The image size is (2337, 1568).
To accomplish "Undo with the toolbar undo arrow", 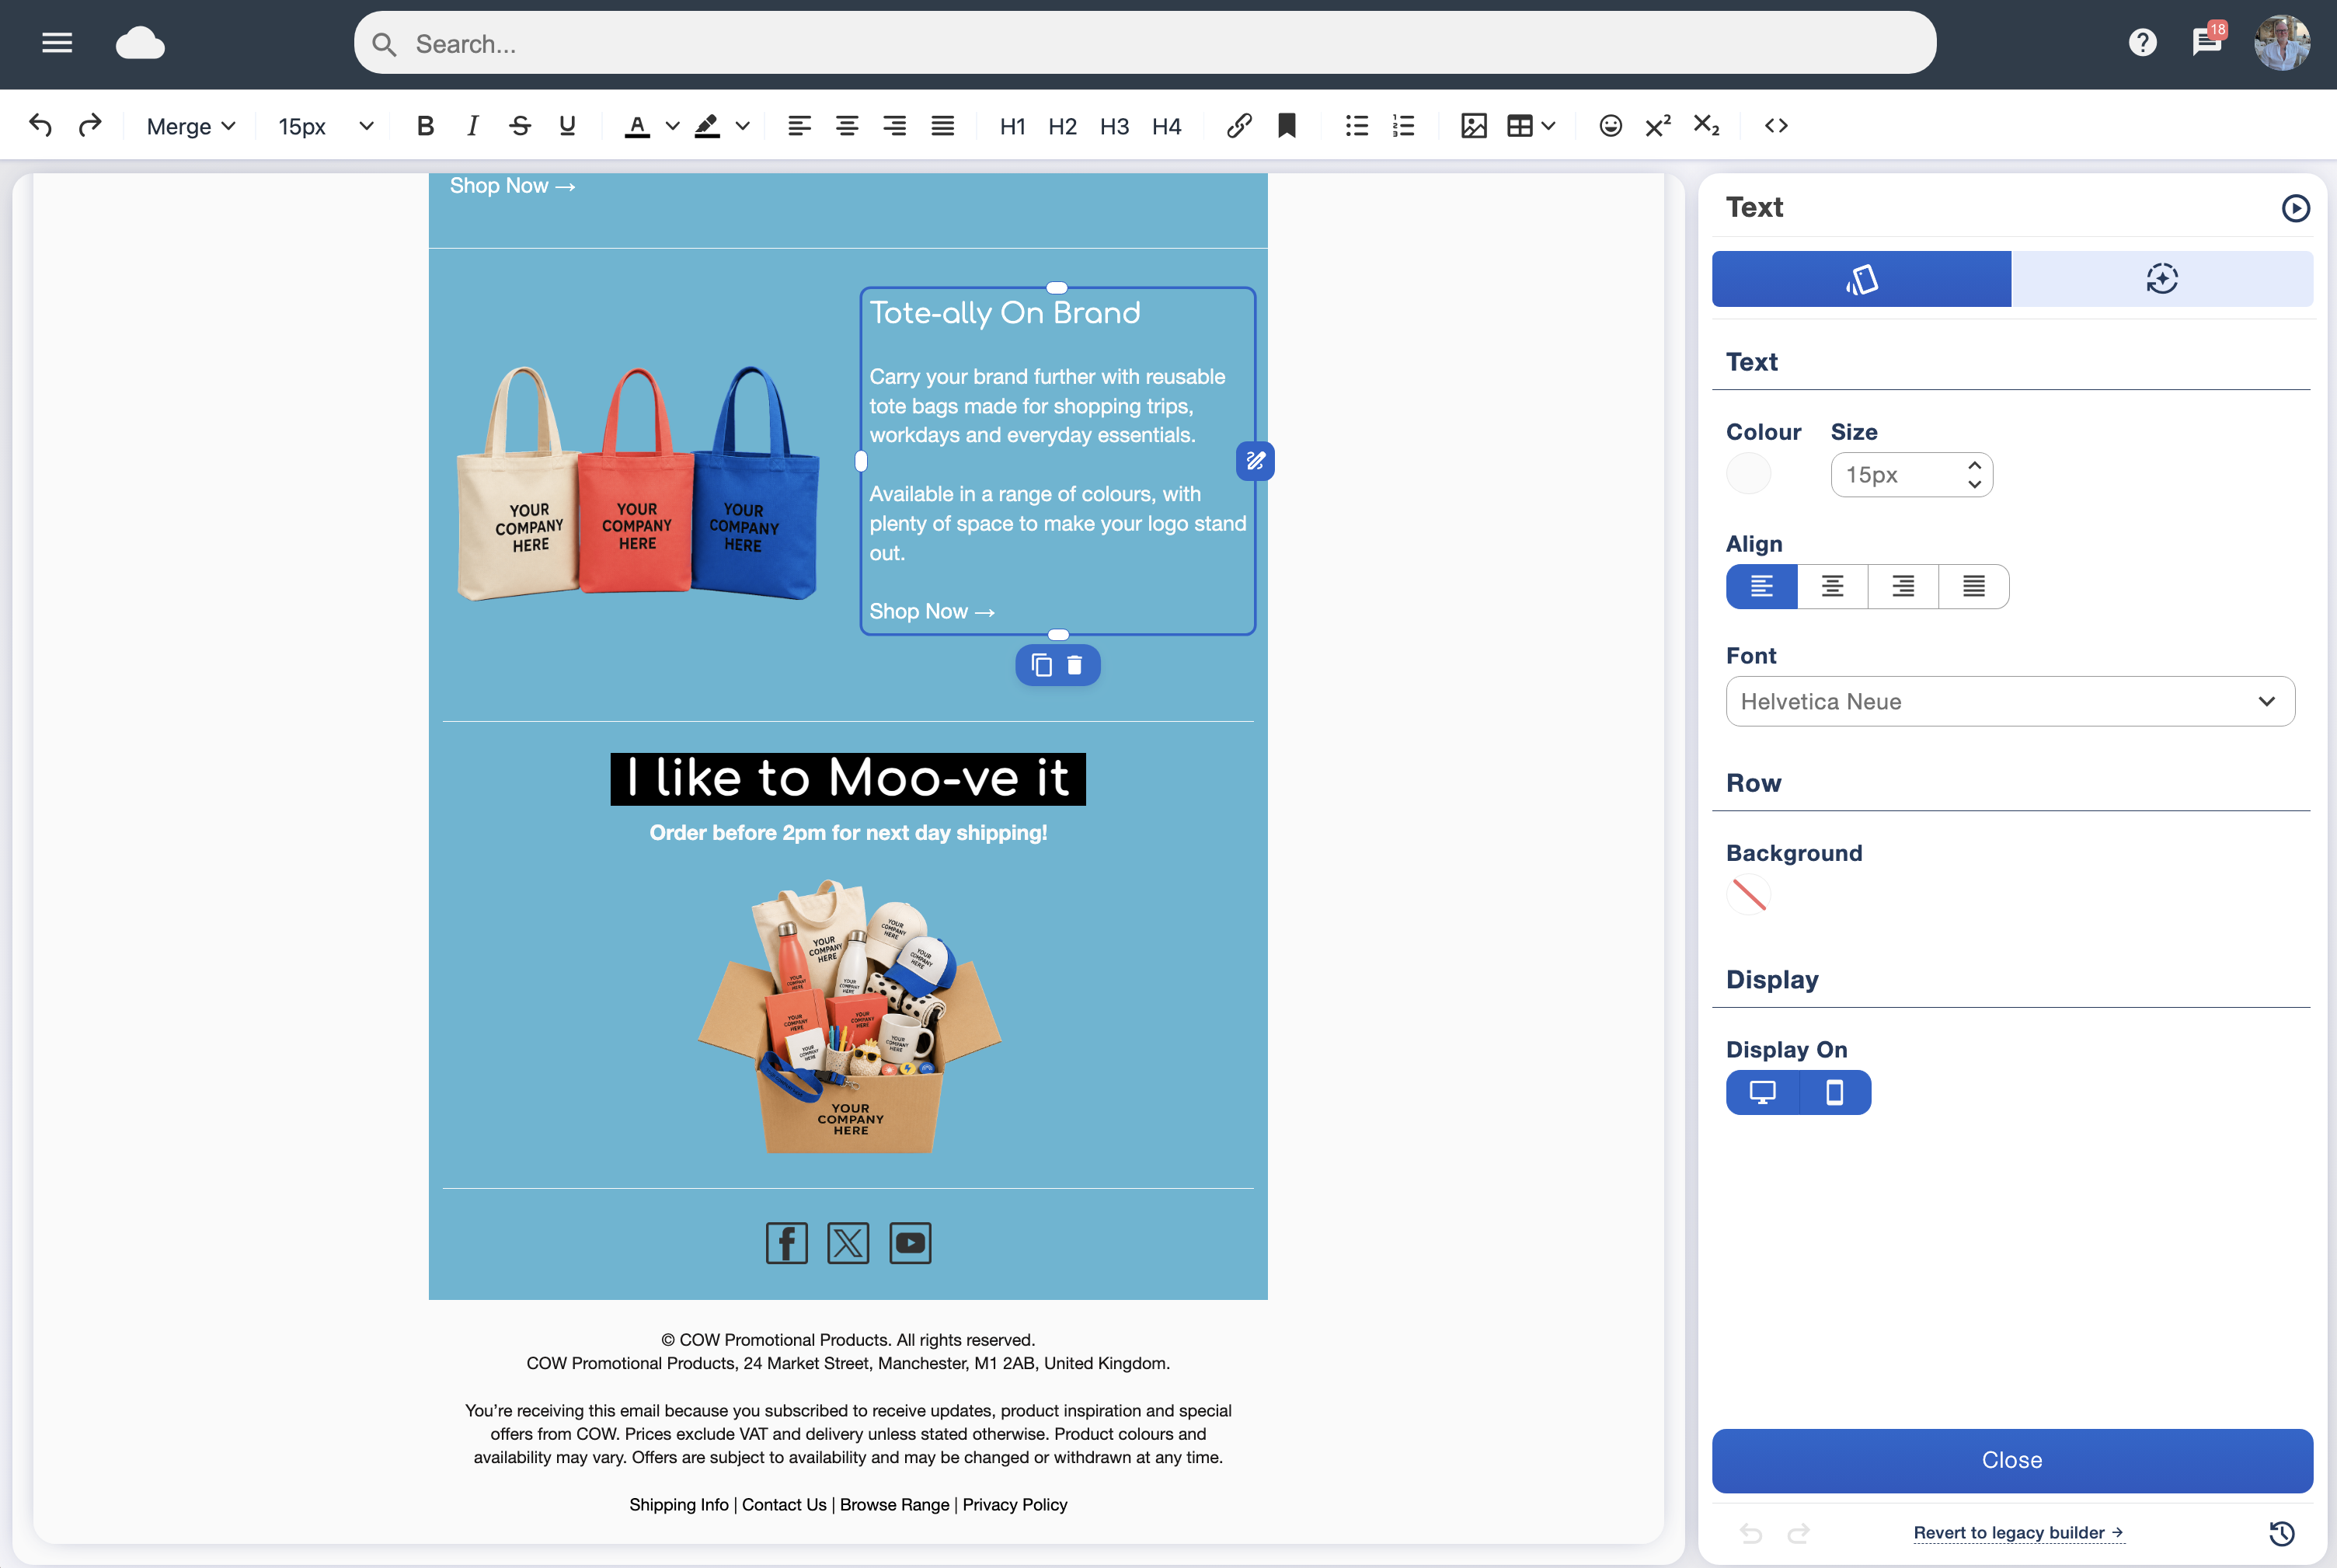I will click(x=40, y=126).
